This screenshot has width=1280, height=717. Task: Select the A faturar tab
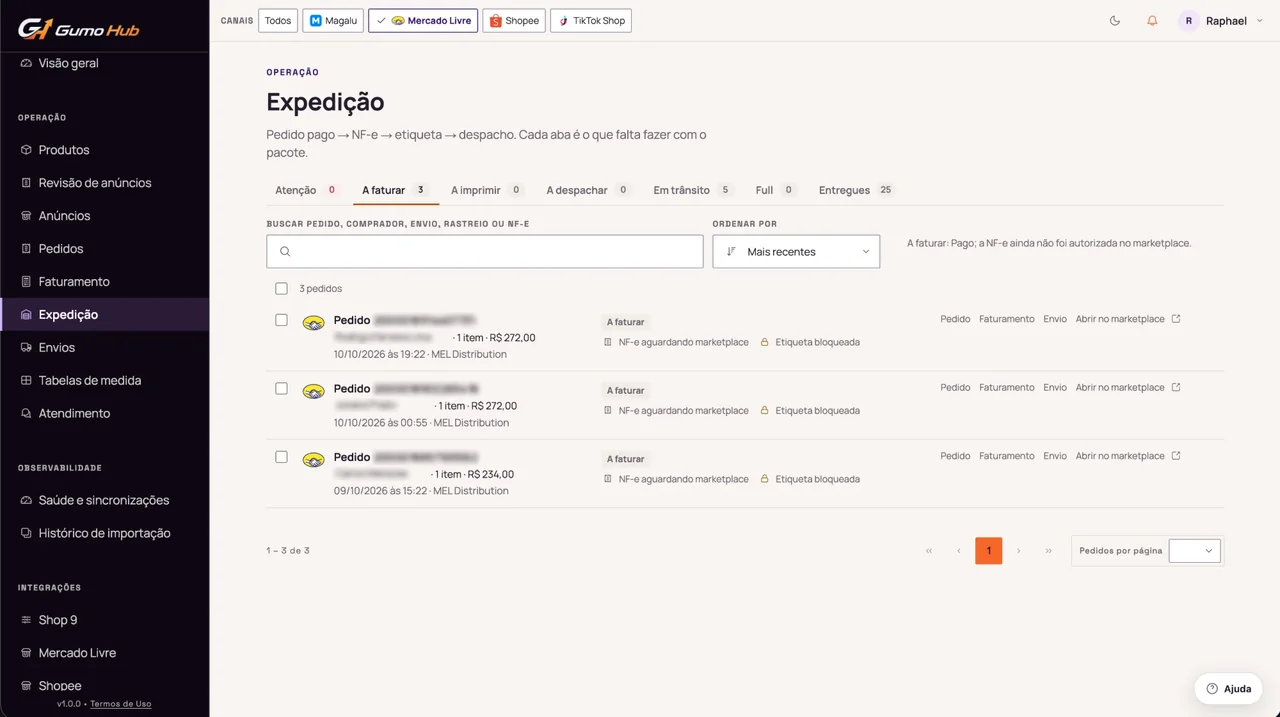[x=395, y=190]
